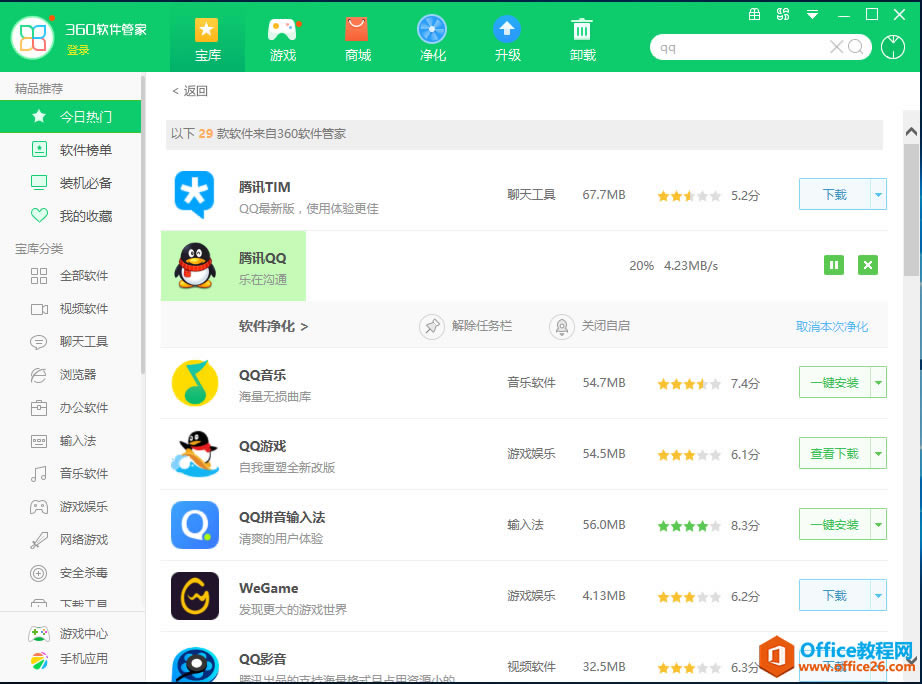Open 我的收藏 in the sidebar
Image resolution: width=922 pixels, height=684 pixels.
pyautogui.click(x=71, y=216)
